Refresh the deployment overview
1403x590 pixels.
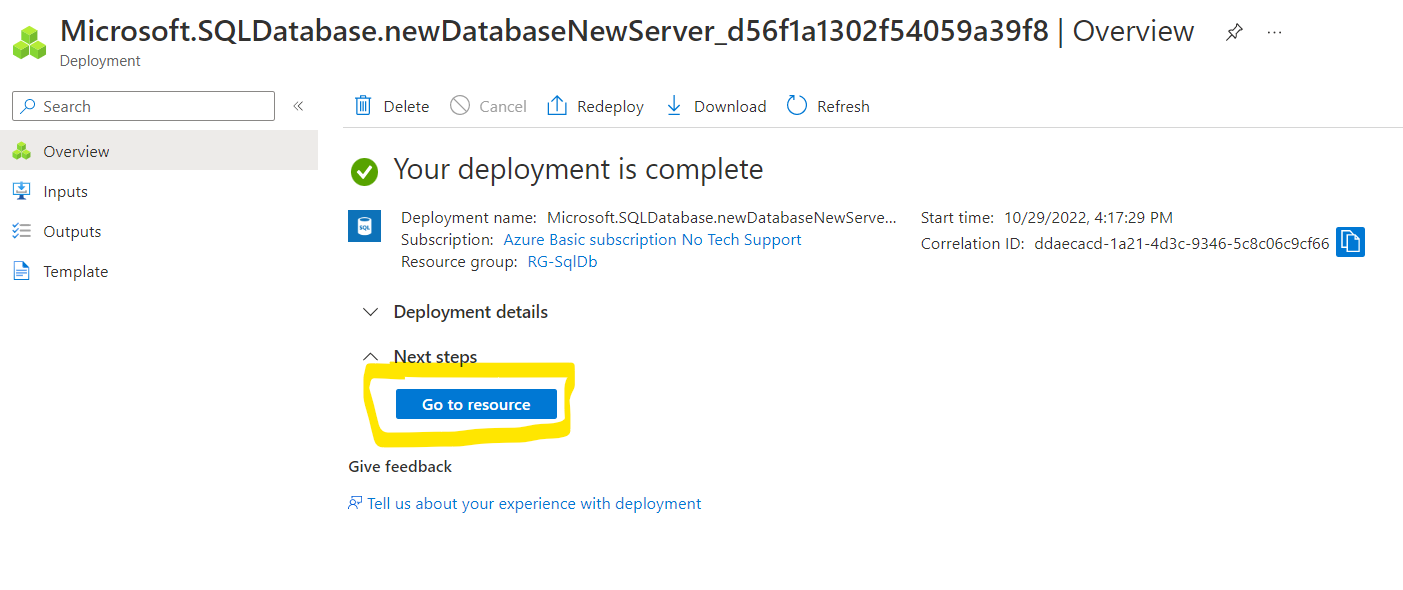coord(843,107)
